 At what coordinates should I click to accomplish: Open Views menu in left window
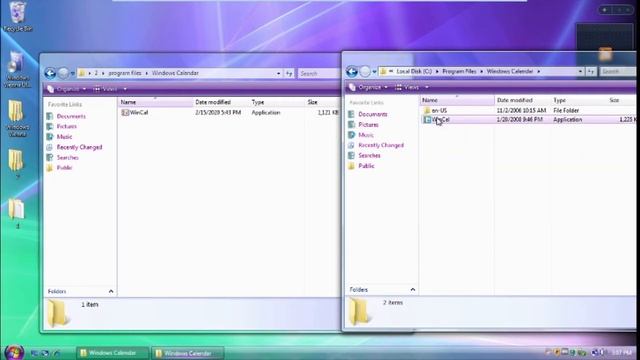coord(110,89)
